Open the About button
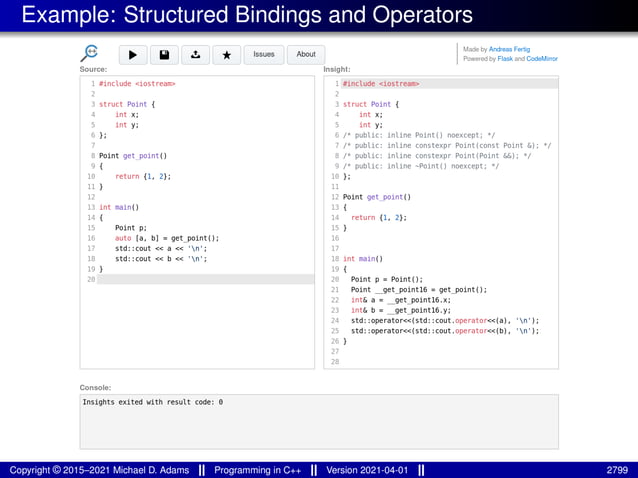 point(306,55)
